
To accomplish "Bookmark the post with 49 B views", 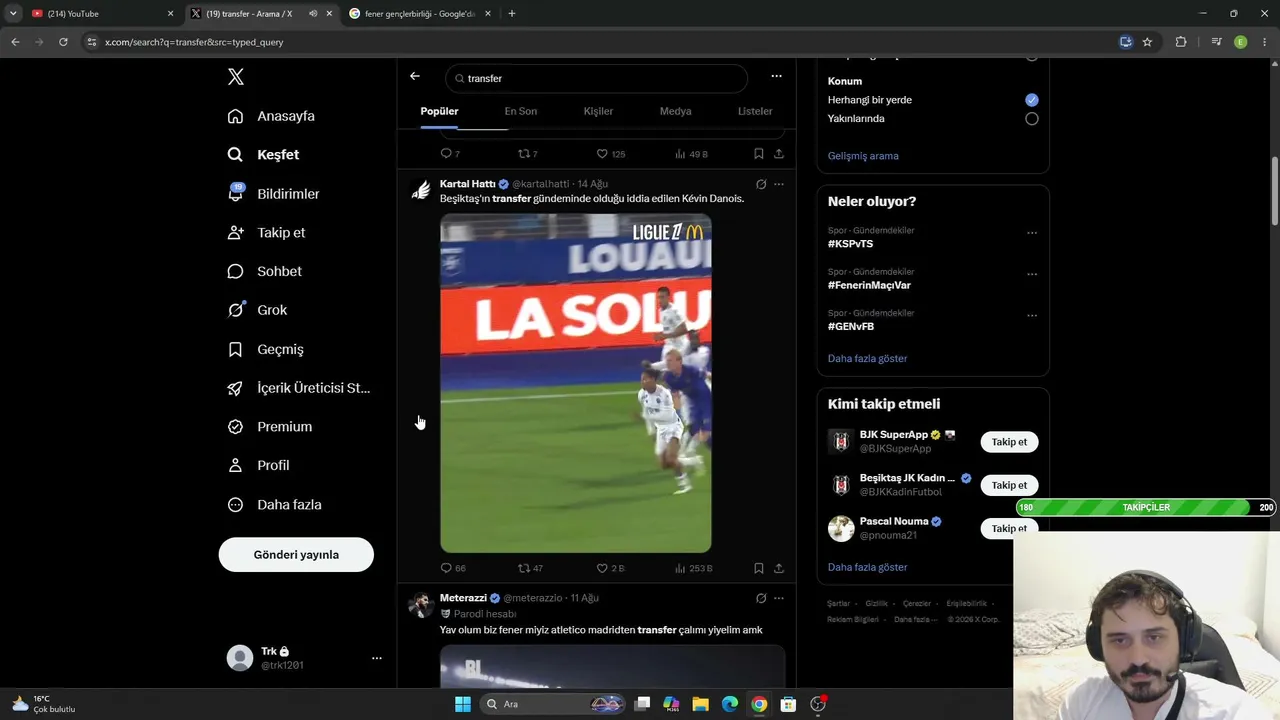I will point(758,154).
